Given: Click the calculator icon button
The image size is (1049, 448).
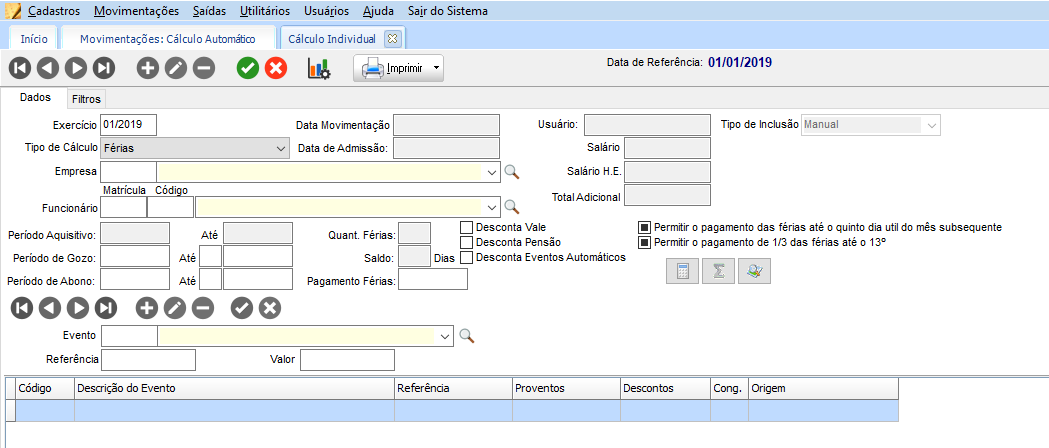Looking at the screenshot, I should pos(682,271).
